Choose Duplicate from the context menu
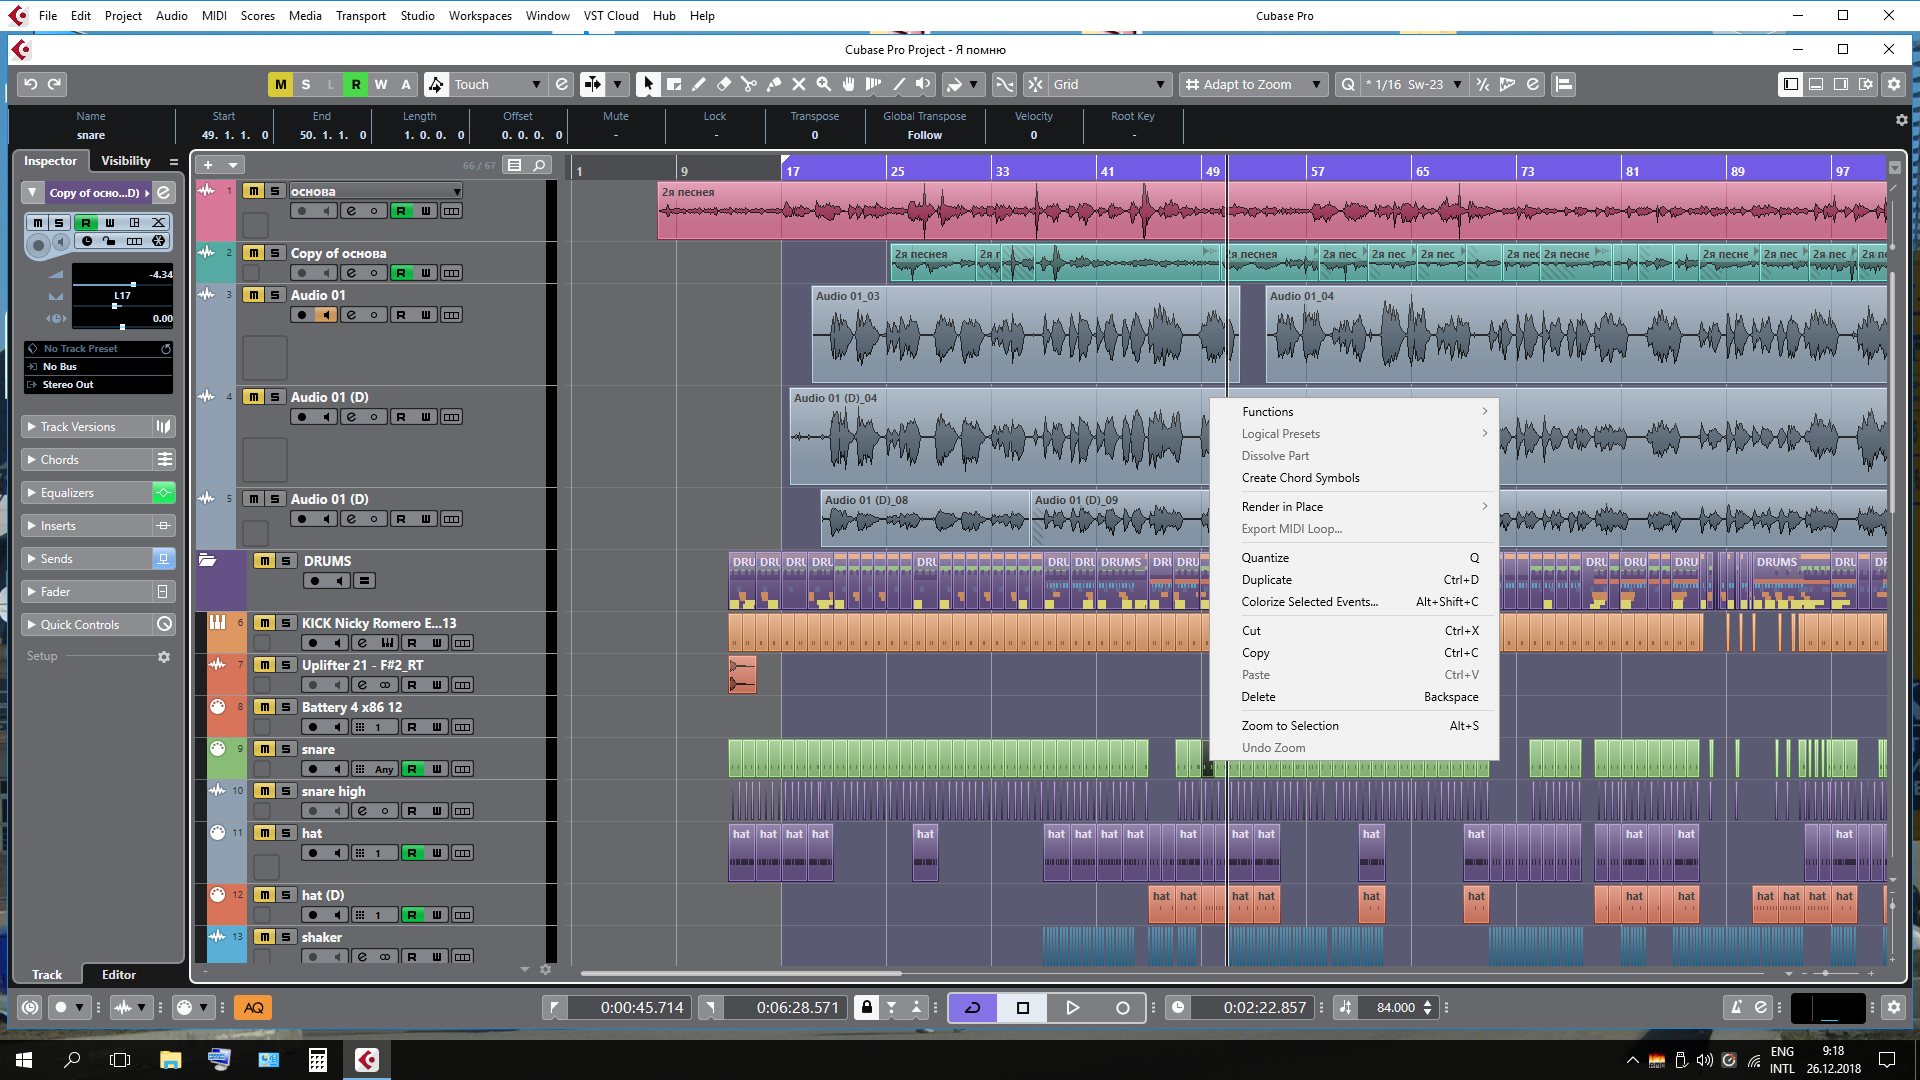1920x1080 pixels. [1266, 580]
